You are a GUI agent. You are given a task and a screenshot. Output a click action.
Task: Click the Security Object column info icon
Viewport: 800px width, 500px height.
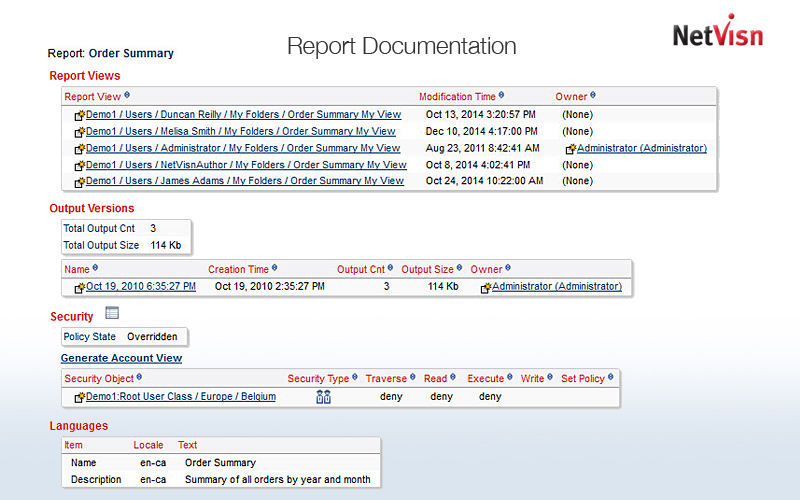coord(140,378)
